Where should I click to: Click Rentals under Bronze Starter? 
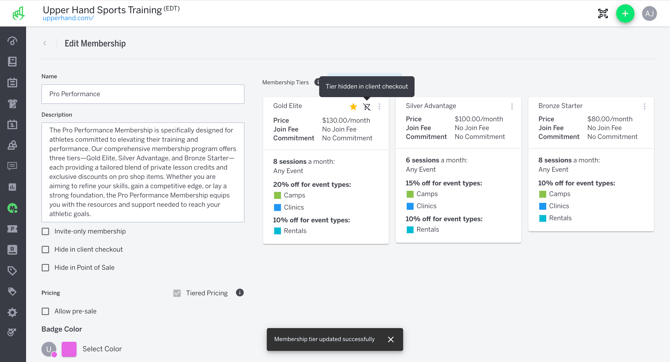tap(560, 218)
